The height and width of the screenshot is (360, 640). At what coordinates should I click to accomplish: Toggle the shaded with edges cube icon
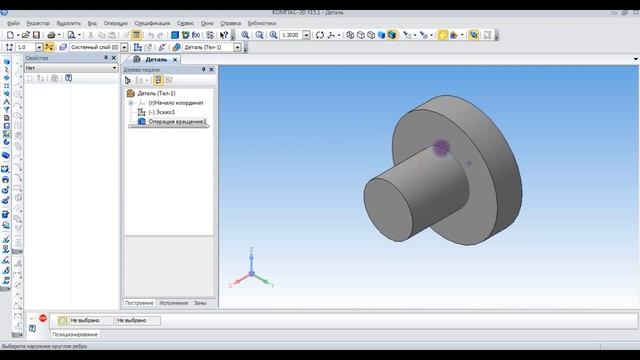(392, 35)
